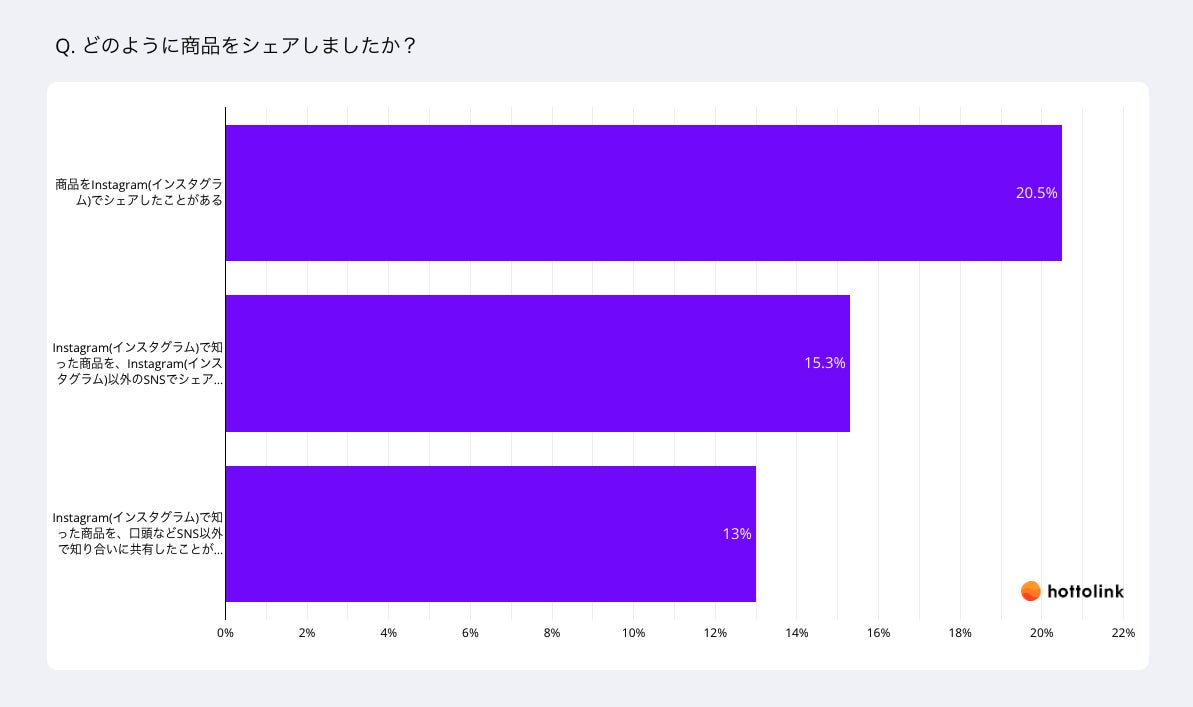Click the 18% x-axis tick label
Image resolution: width=1193 pixels, height=707 pixels.
[x=959, y=632]
